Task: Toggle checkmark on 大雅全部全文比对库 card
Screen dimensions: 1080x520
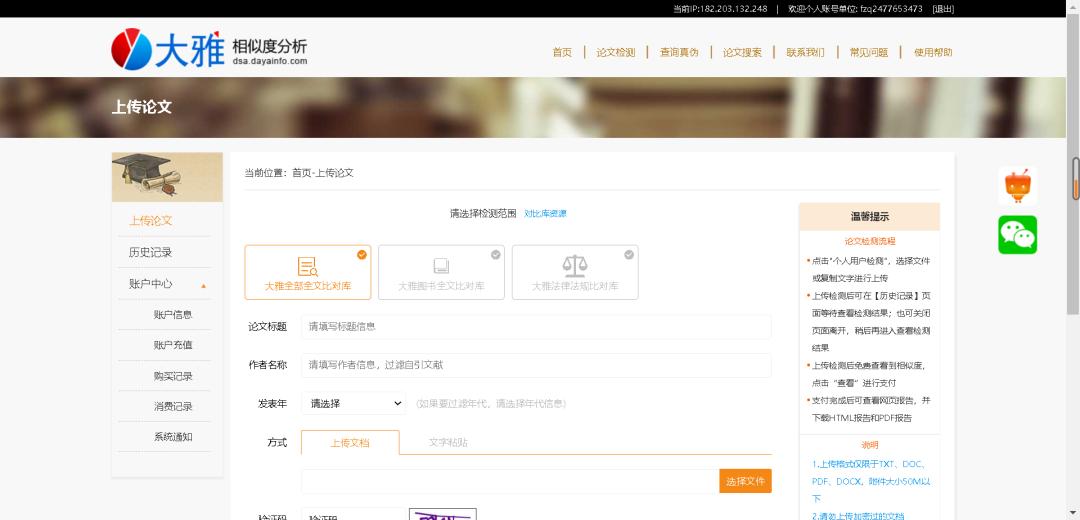Action: (x=362, y=254)
